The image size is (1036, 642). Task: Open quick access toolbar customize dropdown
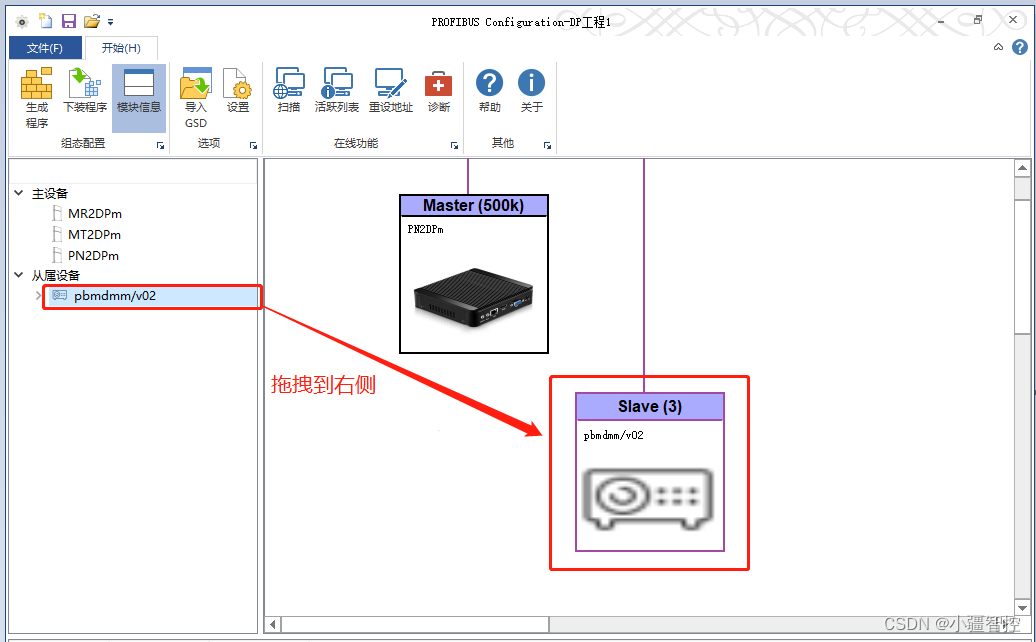110,22
